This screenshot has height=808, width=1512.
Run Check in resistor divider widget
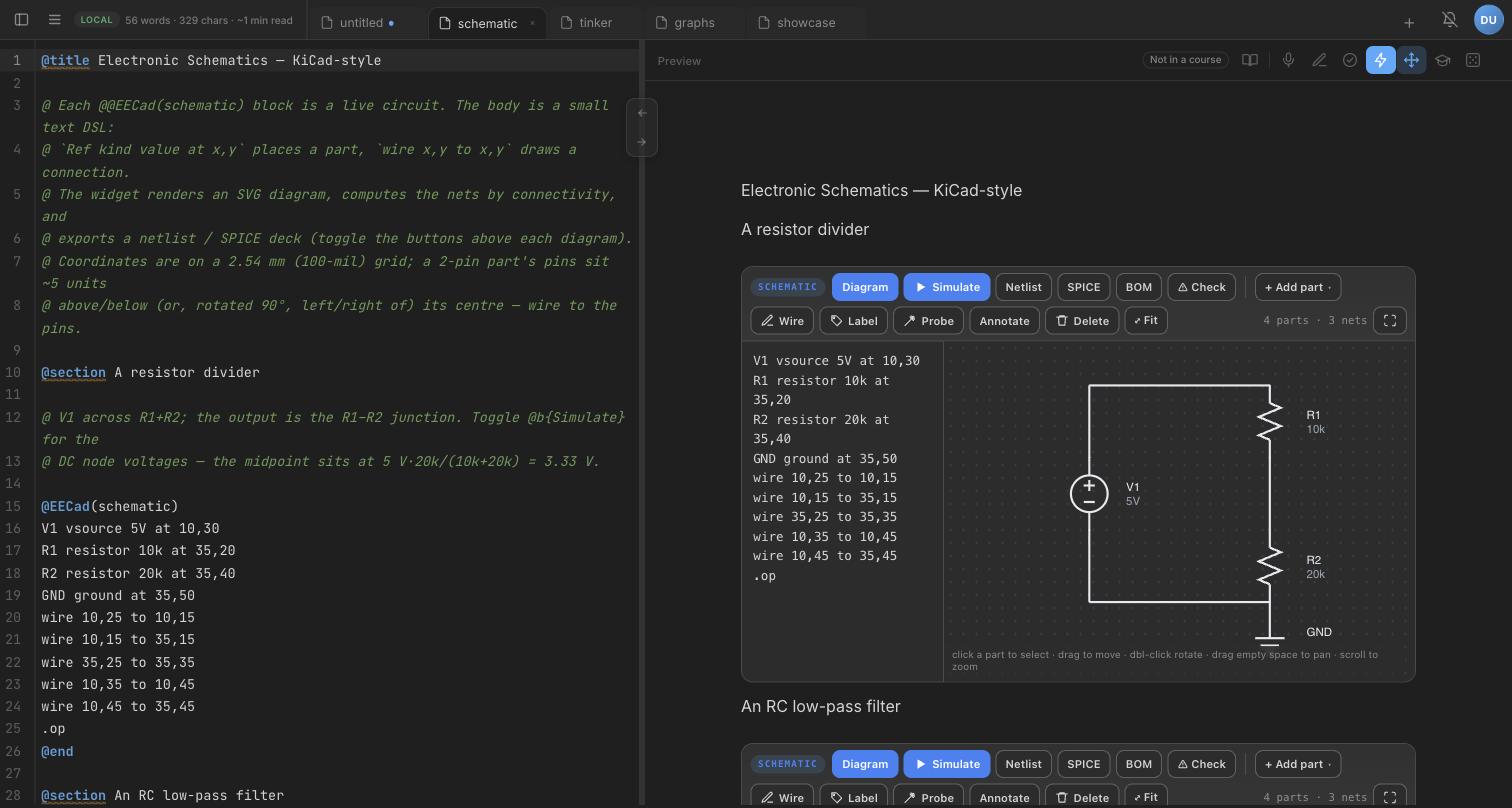pos(1201,287)
